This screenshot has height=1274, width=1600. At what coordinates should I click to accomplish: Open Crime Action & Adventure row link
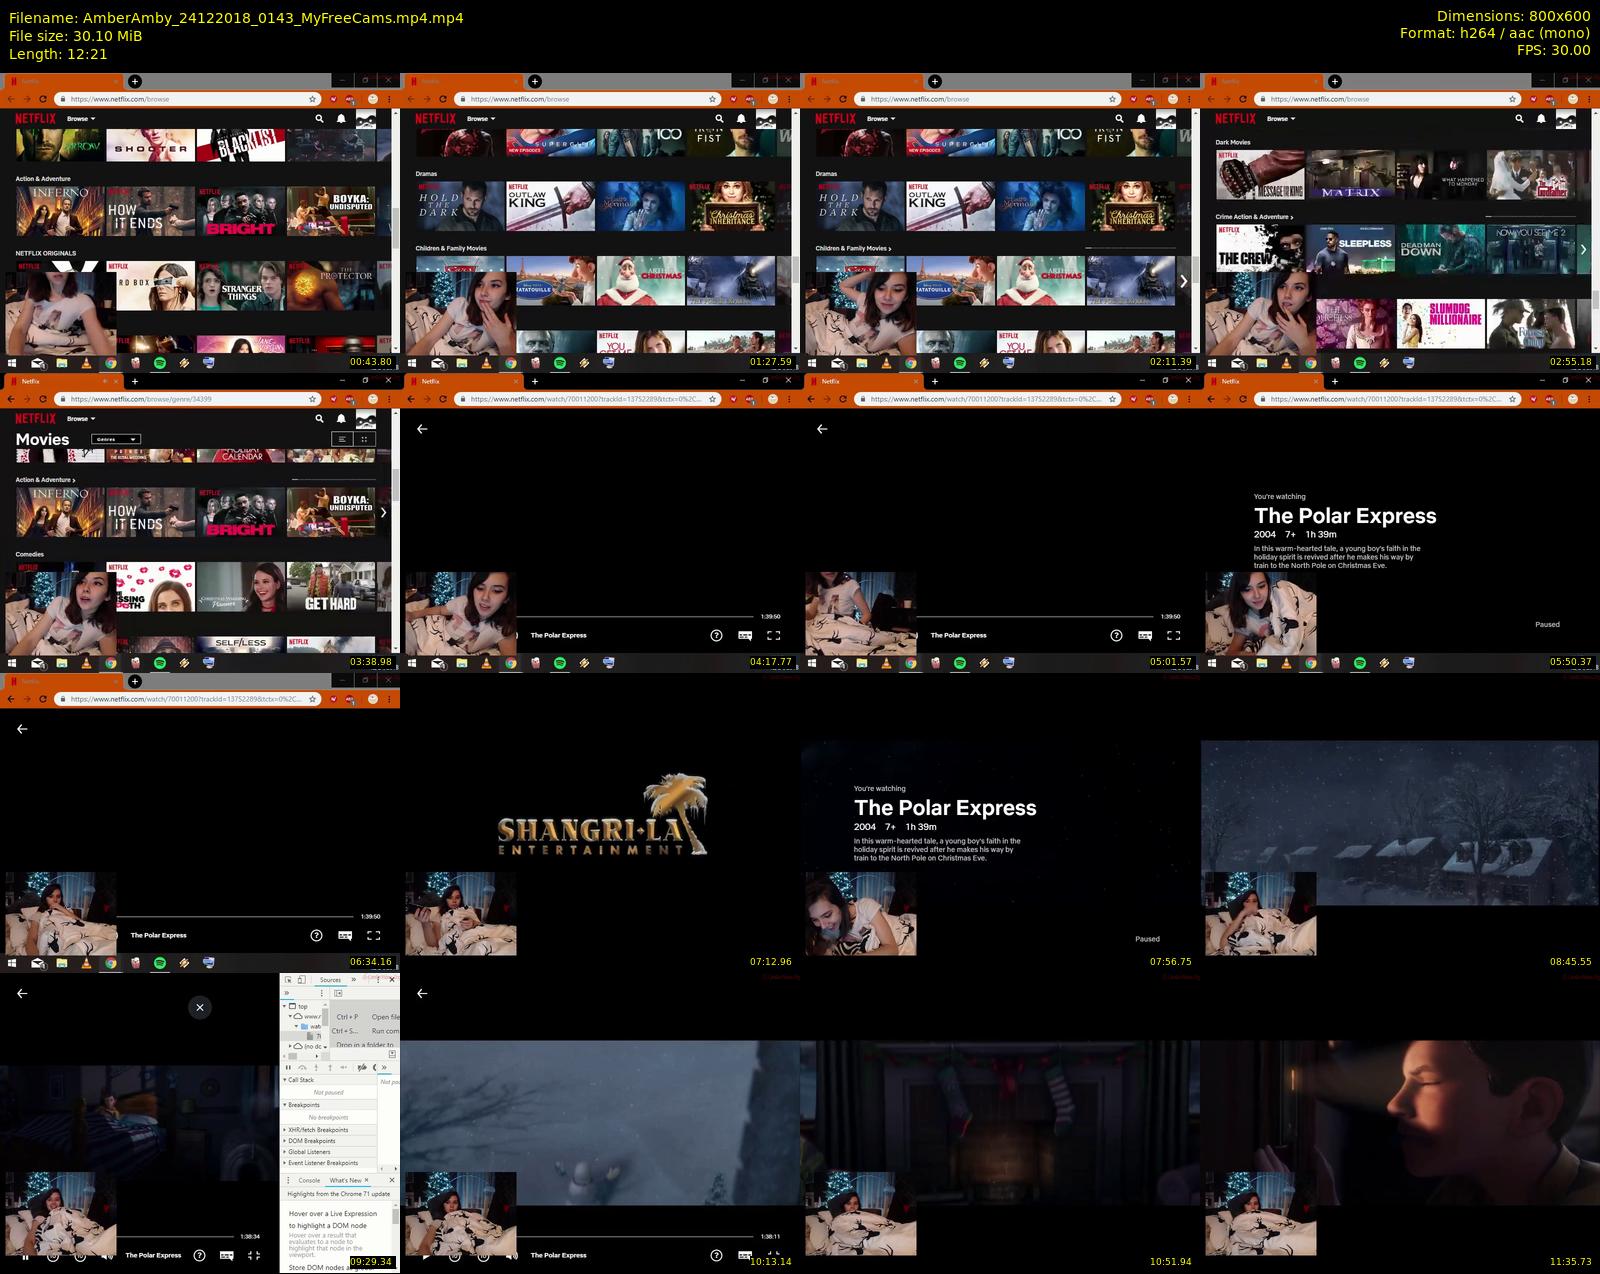[x=1254, y=217]
